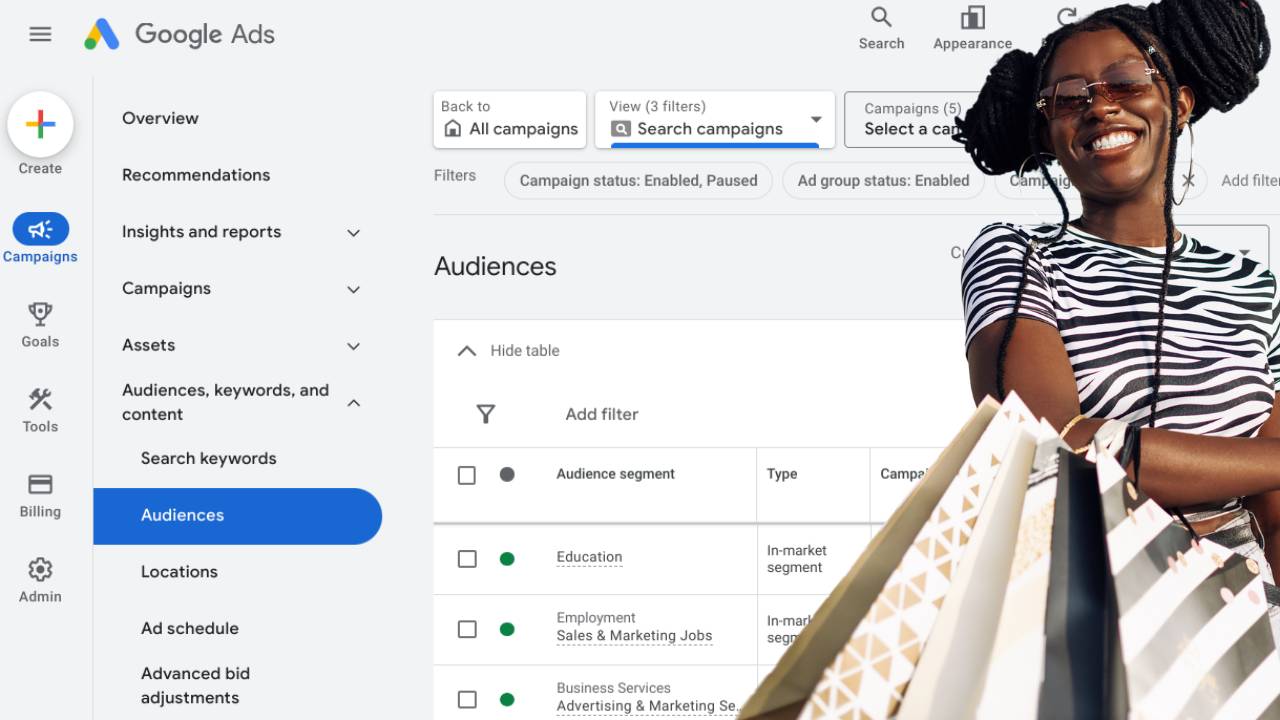Check the Education row checkbox
The image size is (1280, 720).
467,558
